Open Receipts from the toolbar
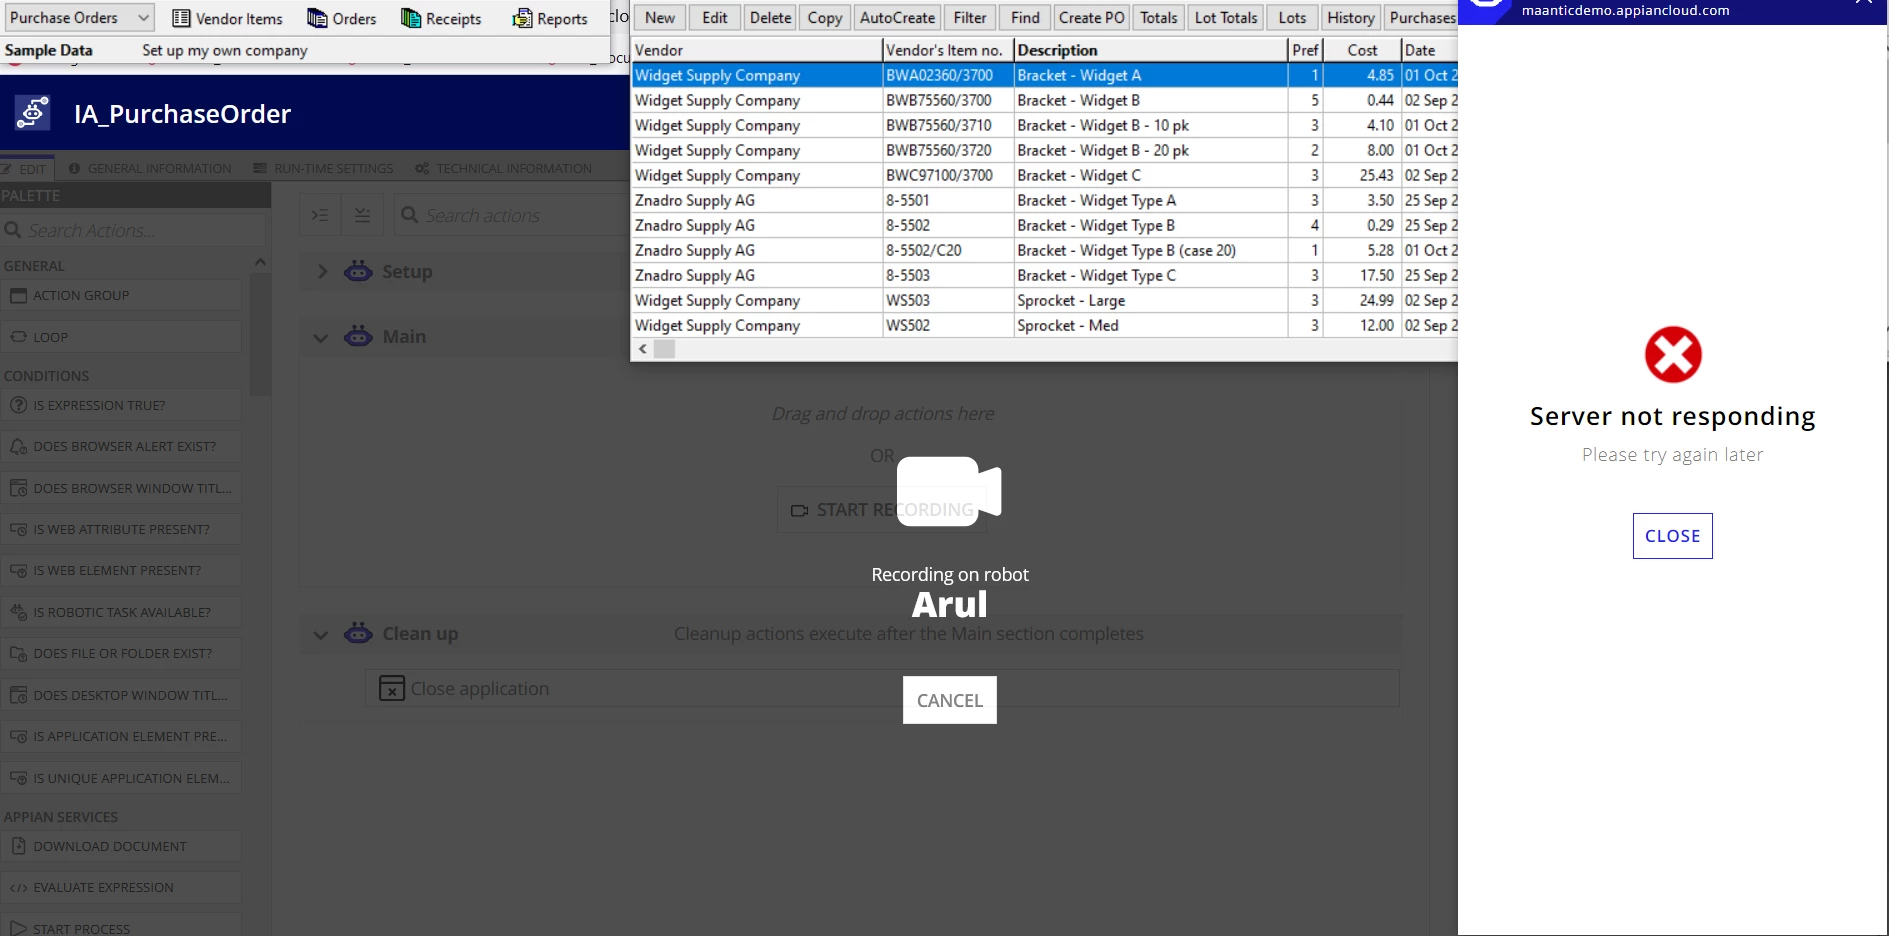 point(441,18)
